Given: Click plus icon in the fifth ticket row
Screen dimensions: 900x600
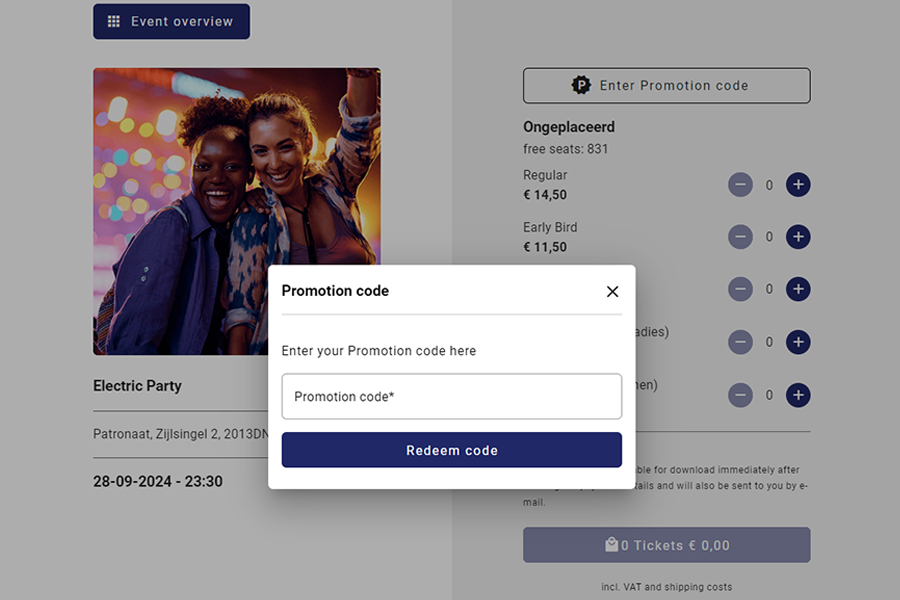Looking at the screenshot, I should pos(797,395).
